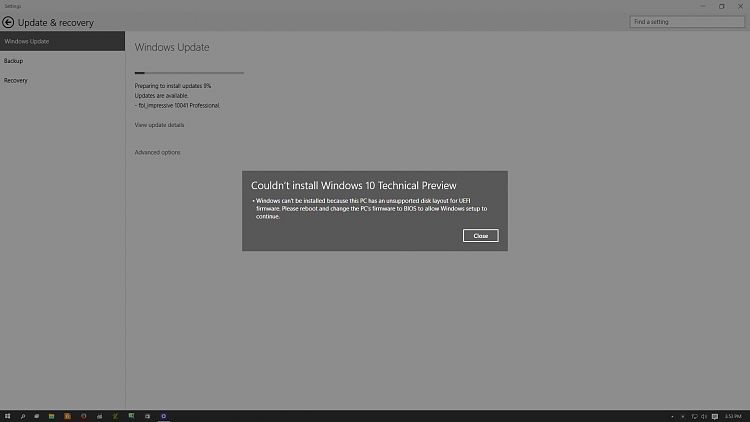The height and width of the screenshot is (422, 750).
Task: Open the Start menu on the taskbar
Action: pos(7,416)
